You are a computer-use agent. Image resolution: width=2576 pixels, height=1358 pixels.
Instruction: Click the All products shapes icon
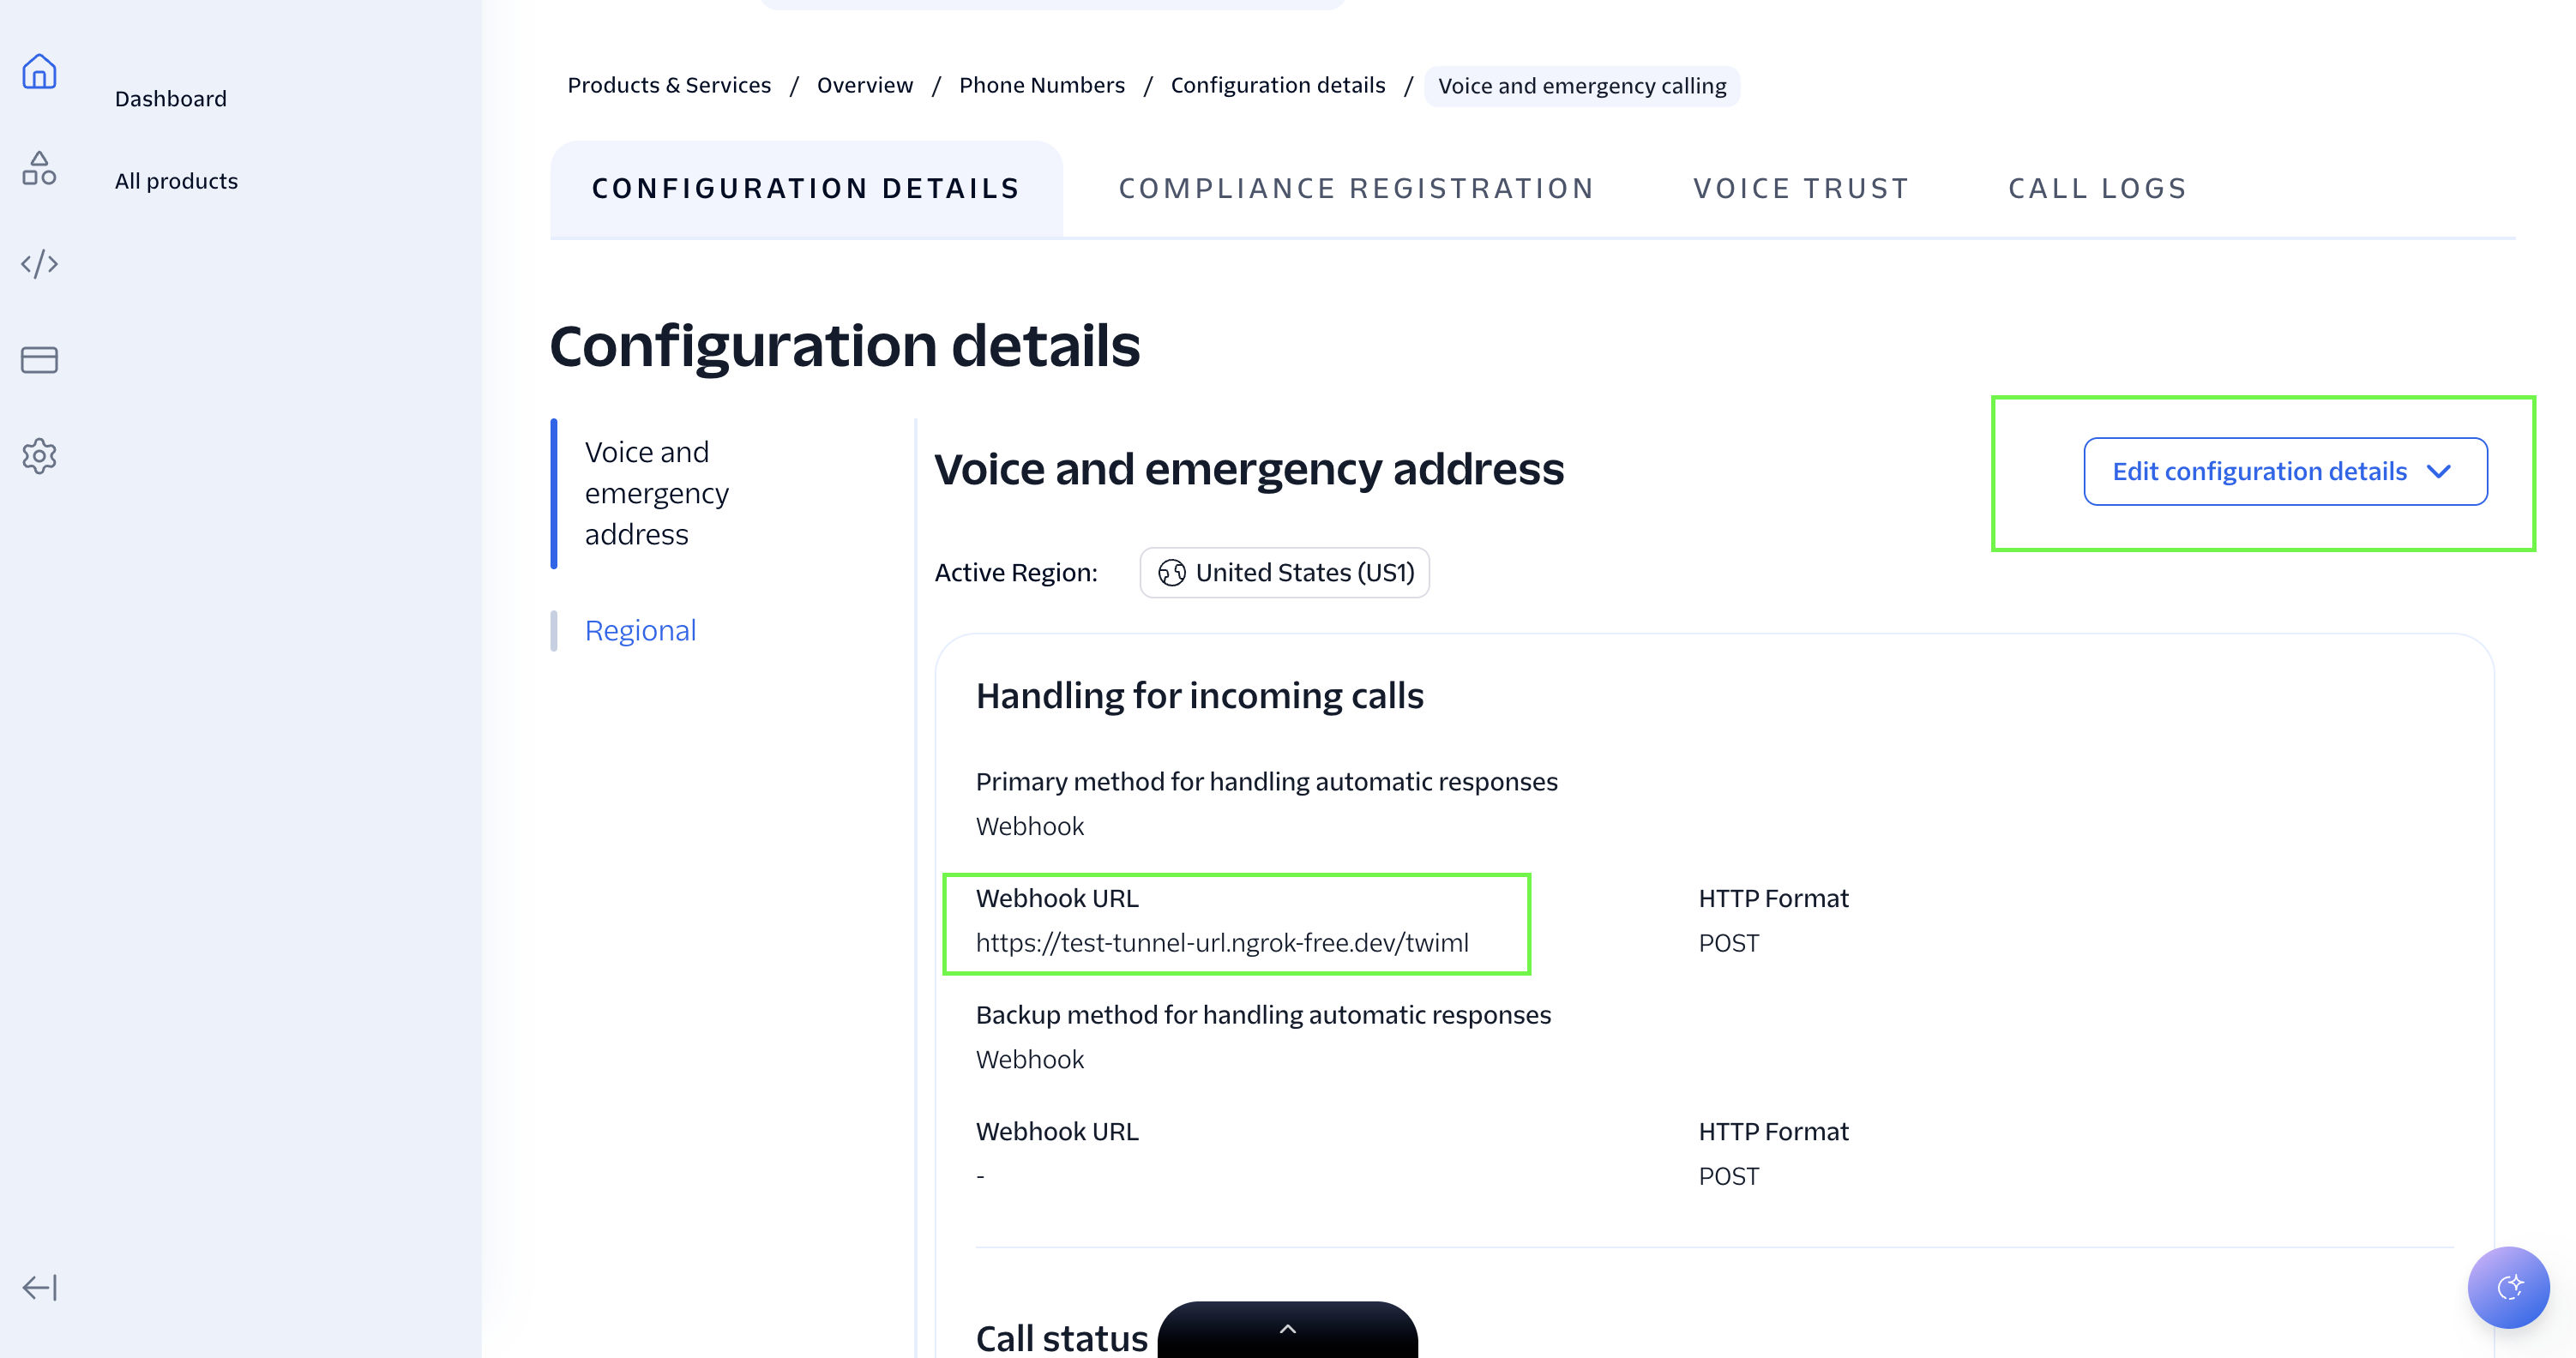coord(39,168)
